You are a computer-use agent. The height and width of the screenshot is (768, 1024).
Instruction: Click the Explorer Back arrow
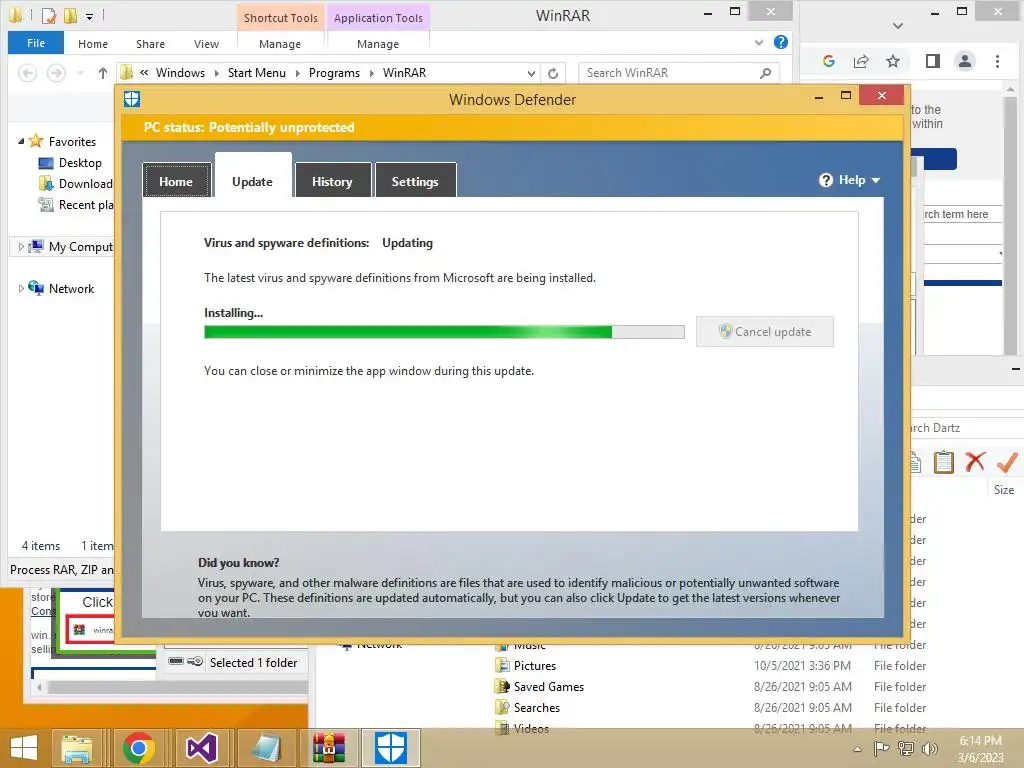coord(27,72)
